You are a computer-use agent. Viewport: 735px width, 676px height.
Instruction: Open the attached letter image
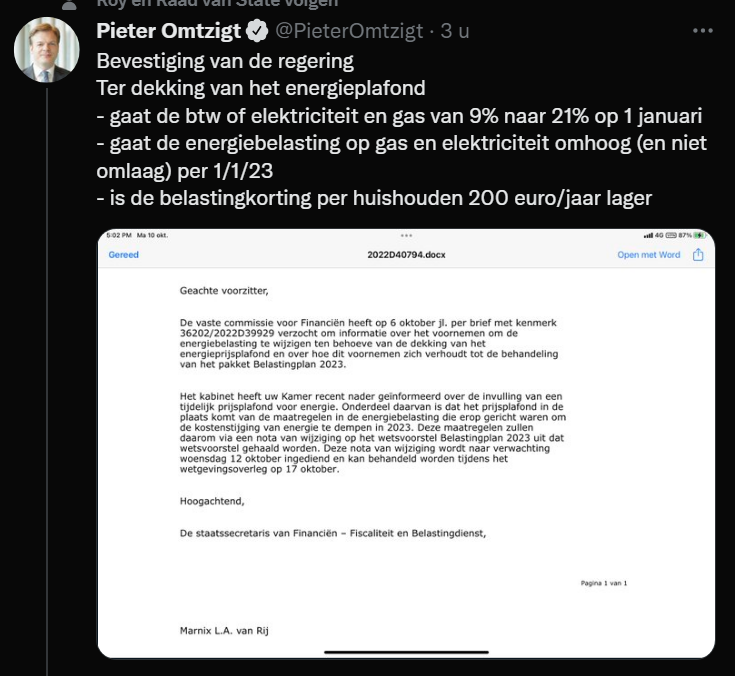coord(406,440)
